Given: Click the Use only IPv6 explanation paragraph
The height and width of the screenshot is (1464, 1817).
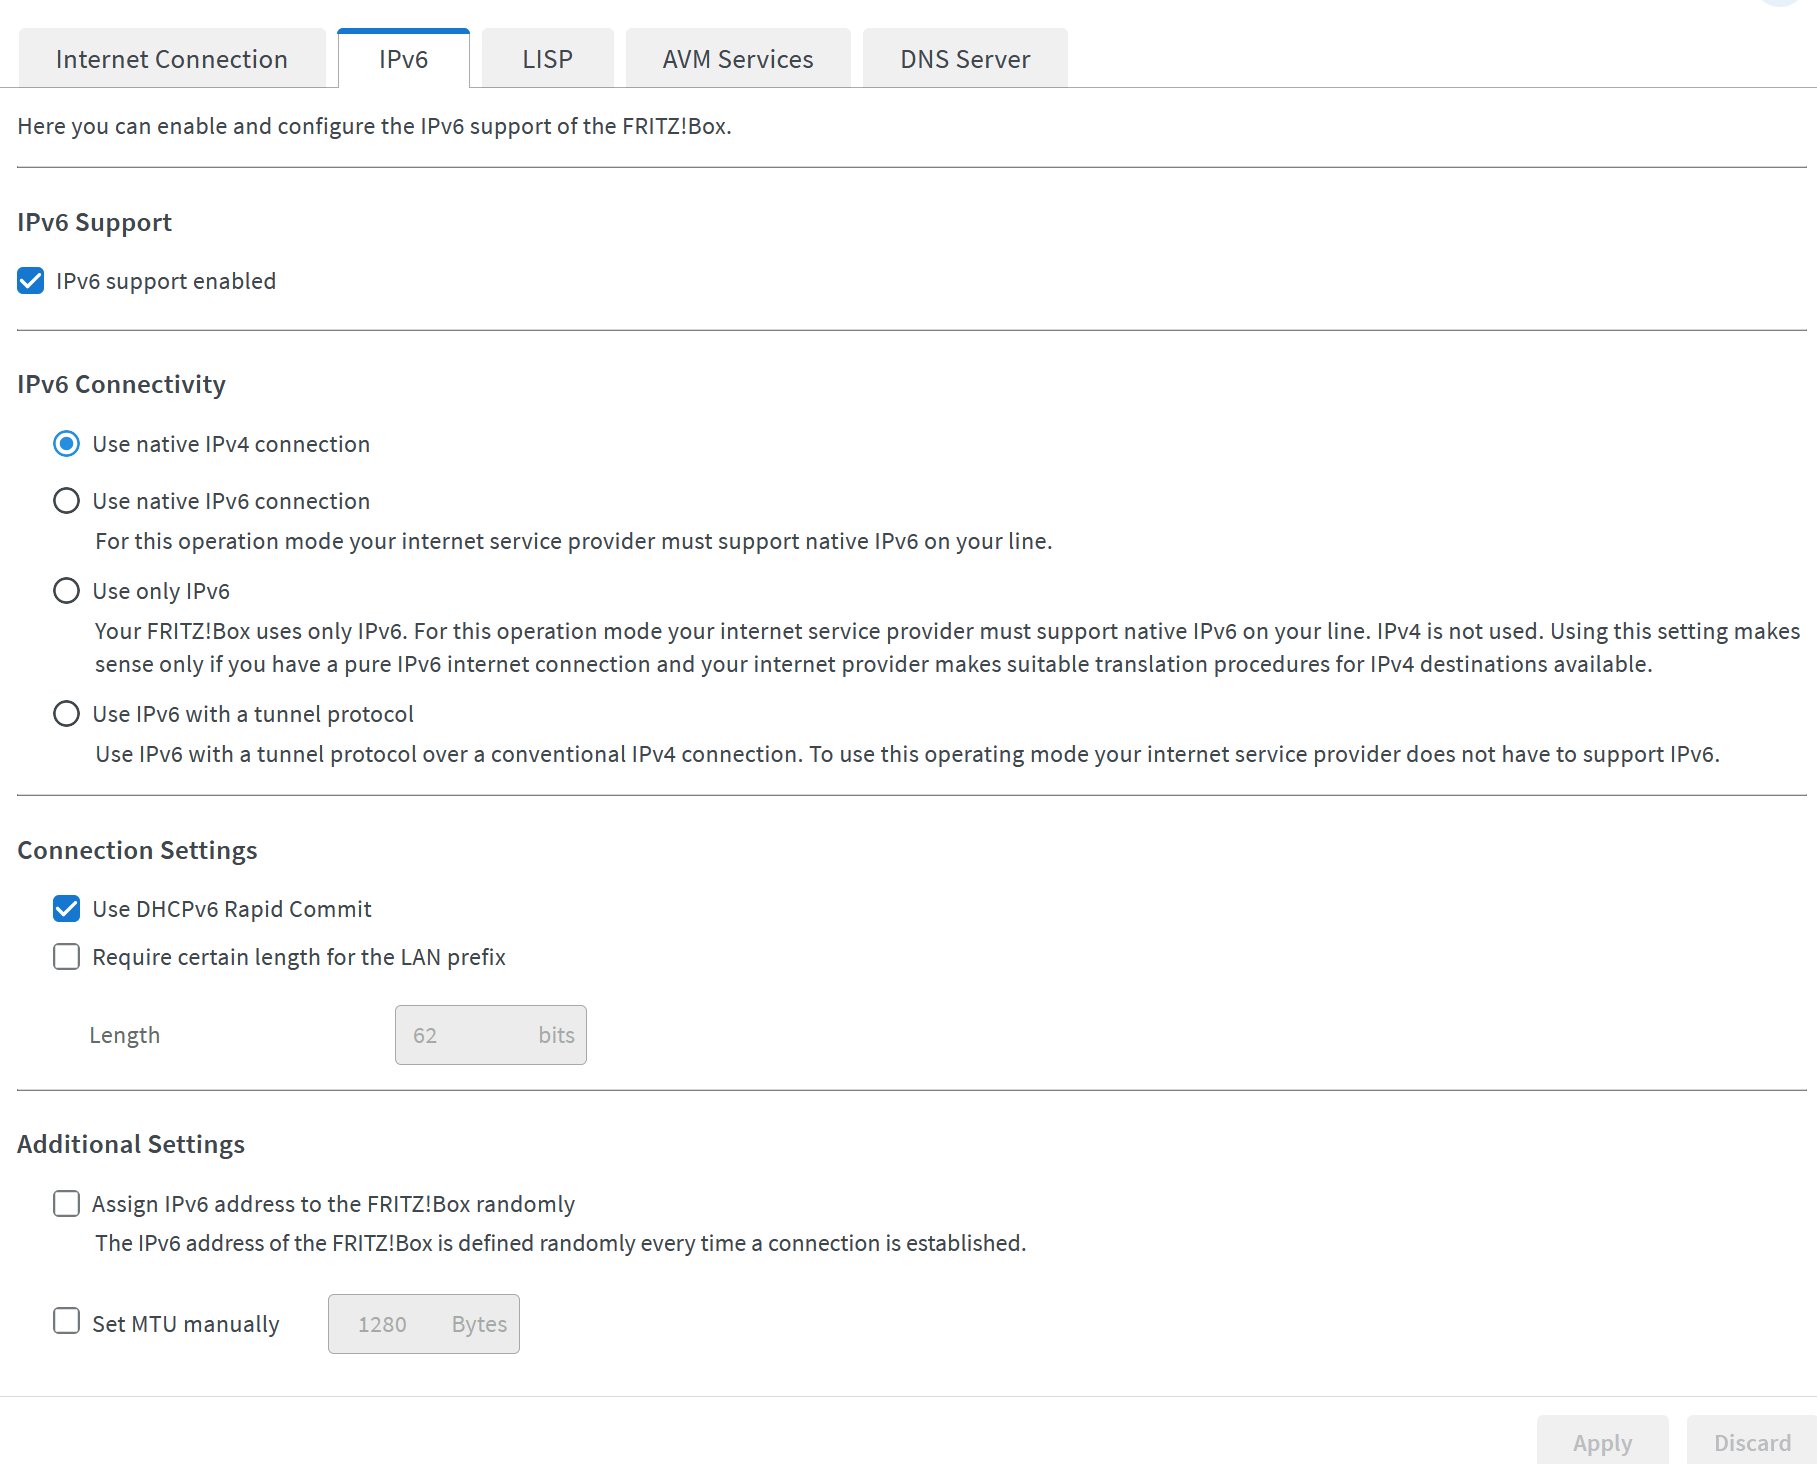Looking at the screenshot, I should (x=947, y=647).
